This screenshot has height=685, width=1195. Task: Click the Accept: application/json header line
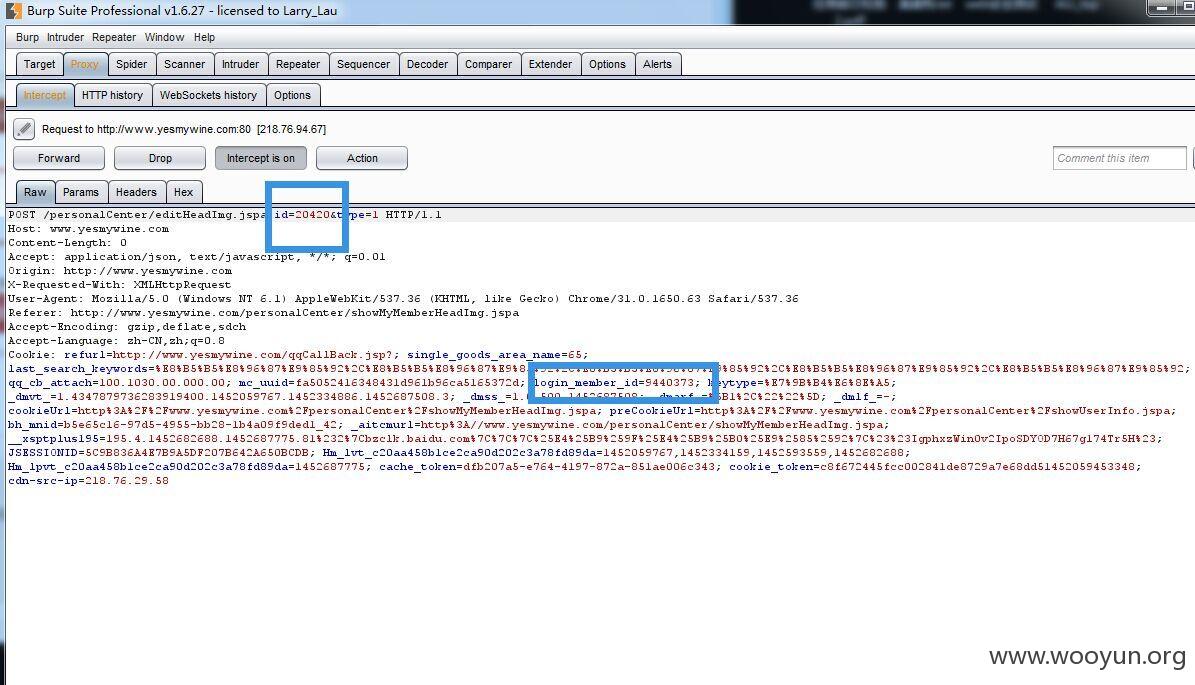(197, 257)
